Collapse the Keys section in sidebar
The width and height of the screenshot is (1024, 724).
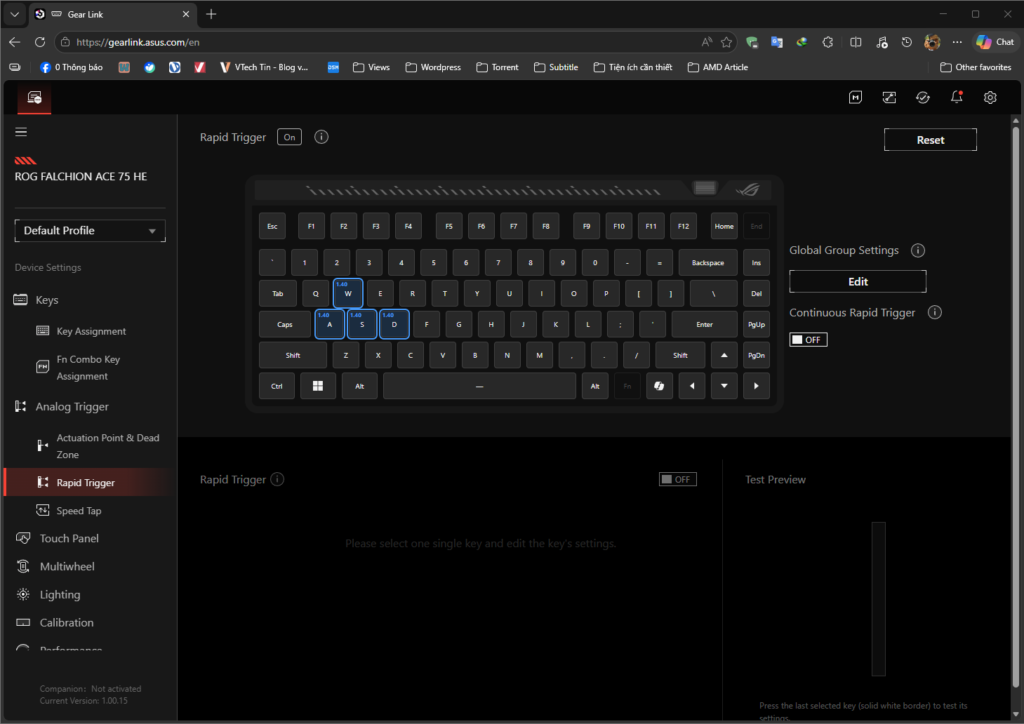(x=47, y=300)
